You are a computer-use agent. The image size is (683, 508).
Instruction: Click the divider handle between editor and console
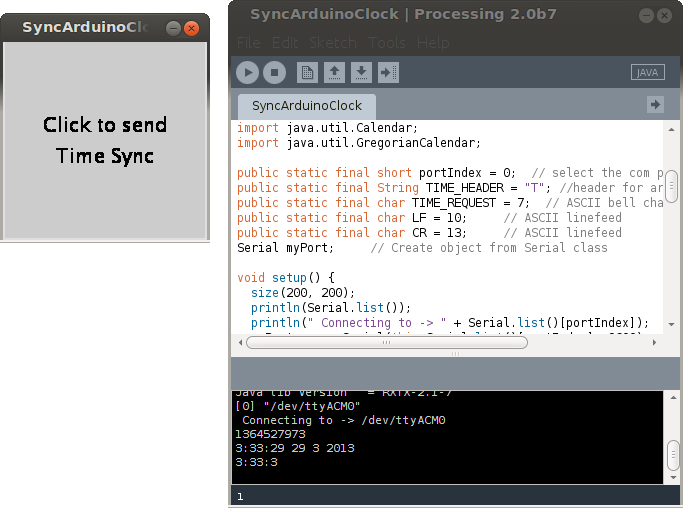tap(455, 354)
